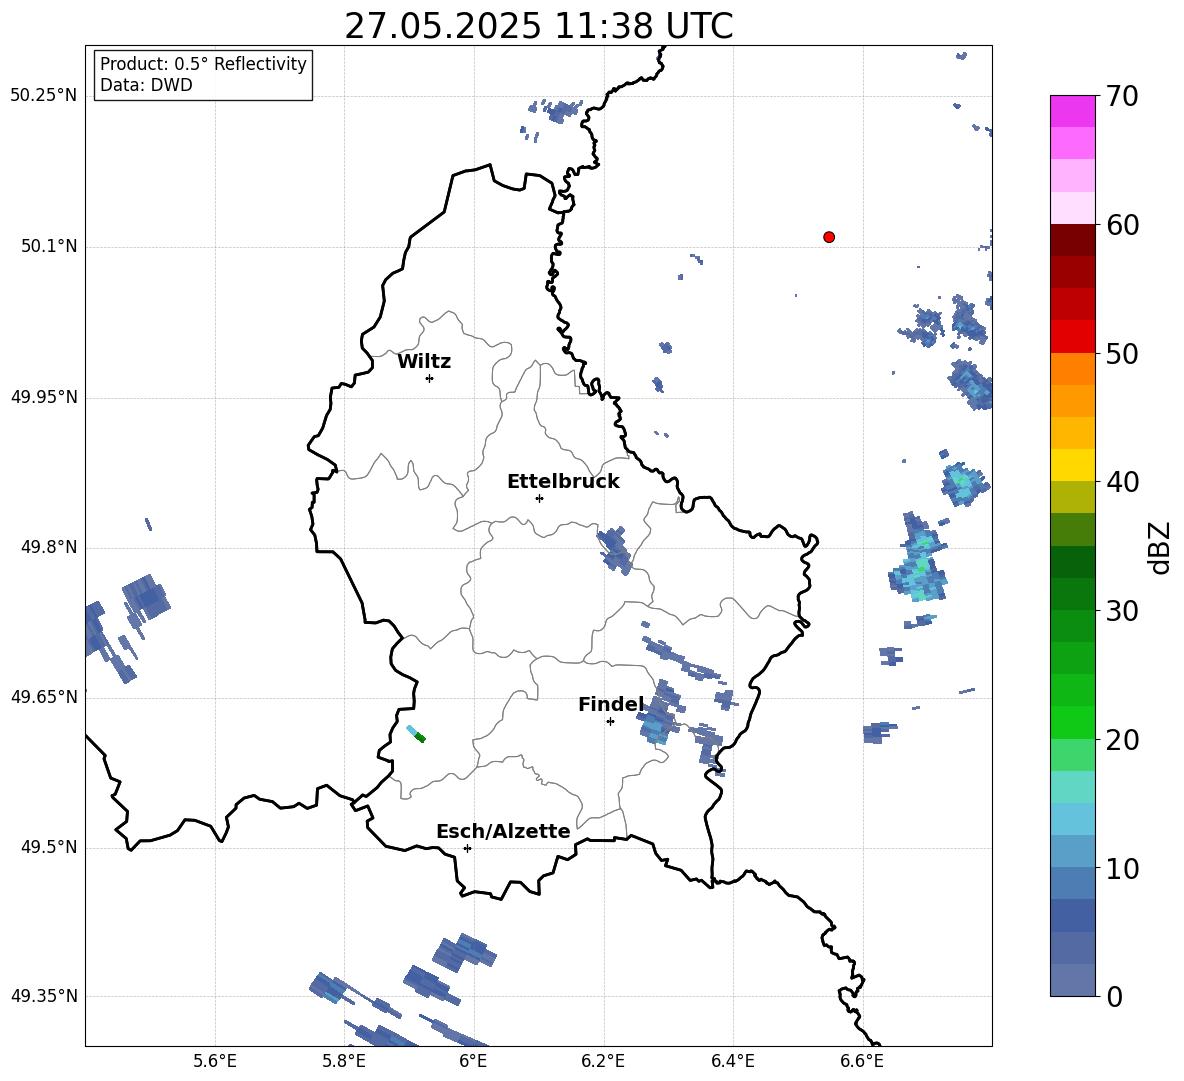The image size is (1184, 1081).
Task: Click the 10 label on the colorbar
Action: pyautogui.click(x=1122, y=868)
